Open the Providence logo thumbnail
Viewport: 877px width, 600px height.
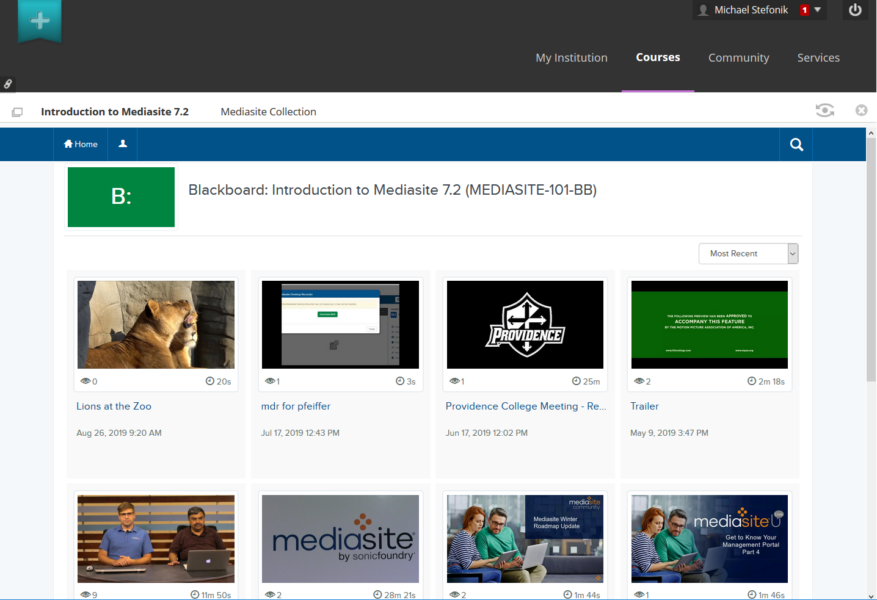click(525, 325)
